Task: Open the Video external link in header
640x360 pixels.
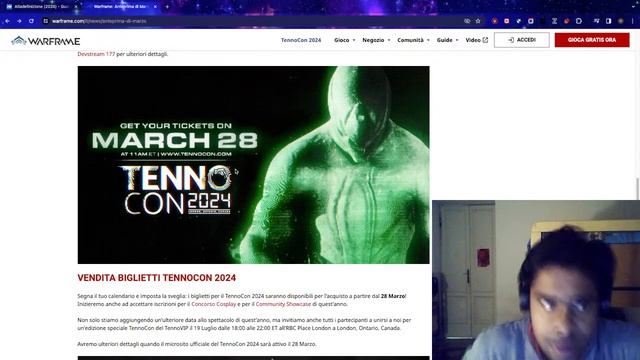Action: click(x=476, y=40)
